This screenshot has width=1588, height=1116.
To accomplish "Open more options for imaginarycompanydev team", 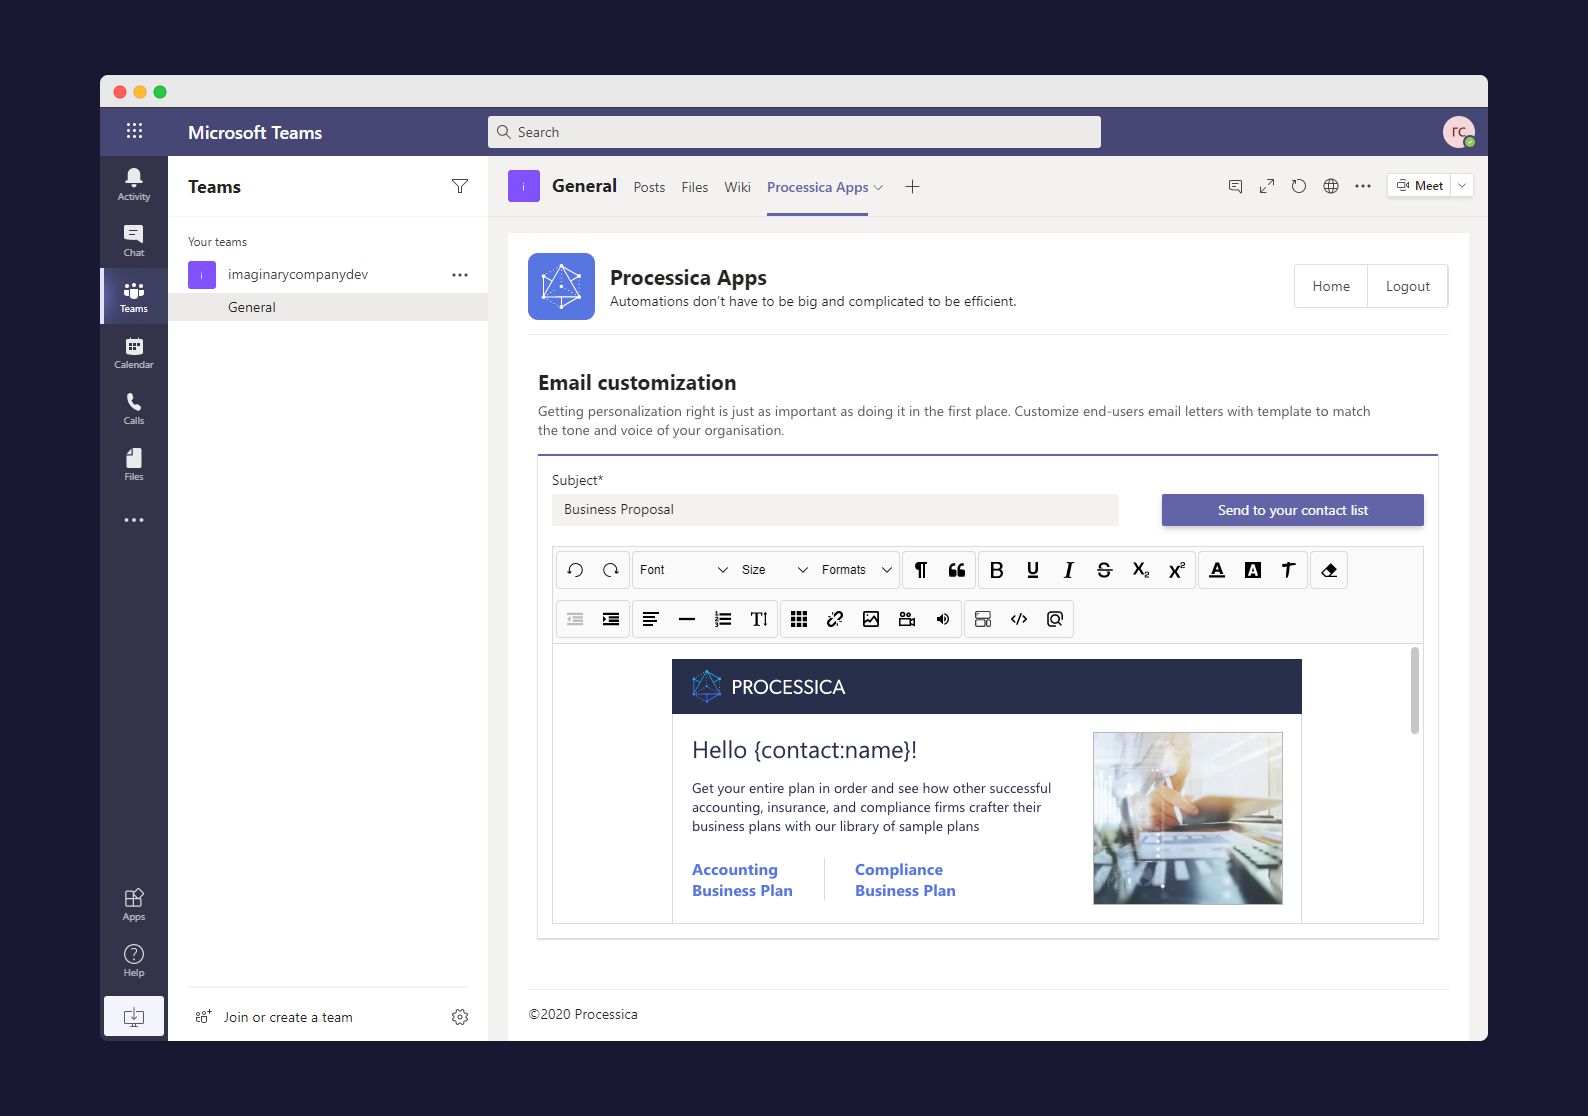I will point(460,275).
